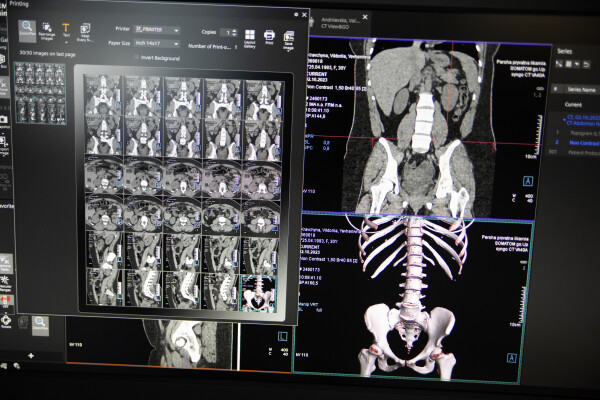The width and height of the screenshot is (600, 400).
Task: Click the Rearrange Images icon
Action: pyautogui.click(x=47, y=31)
